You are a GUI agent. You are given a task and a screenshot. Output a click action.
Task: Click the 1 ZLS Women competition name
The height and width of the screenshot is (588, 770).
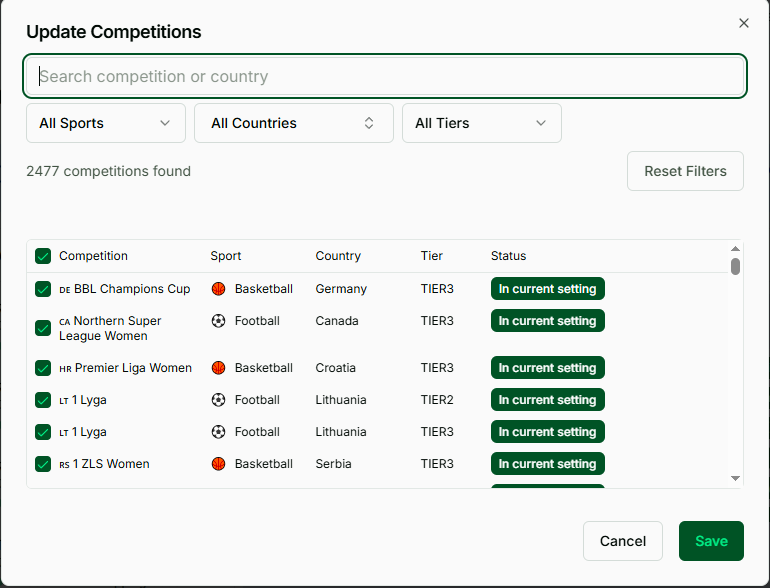(x=111, y=464)
